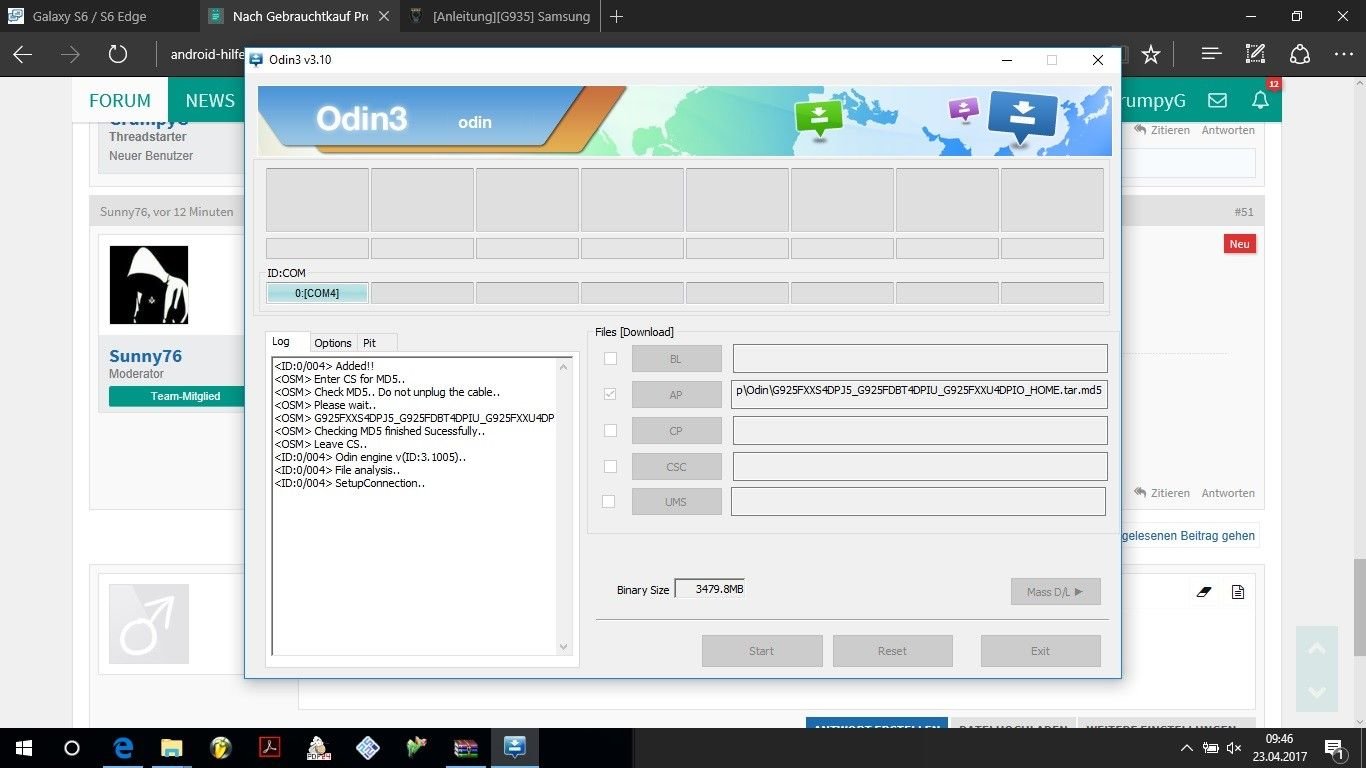This screenshot has width=1366, height=768.
Task: Open Action Center notification icon
Action: (x=1334, y=748)
